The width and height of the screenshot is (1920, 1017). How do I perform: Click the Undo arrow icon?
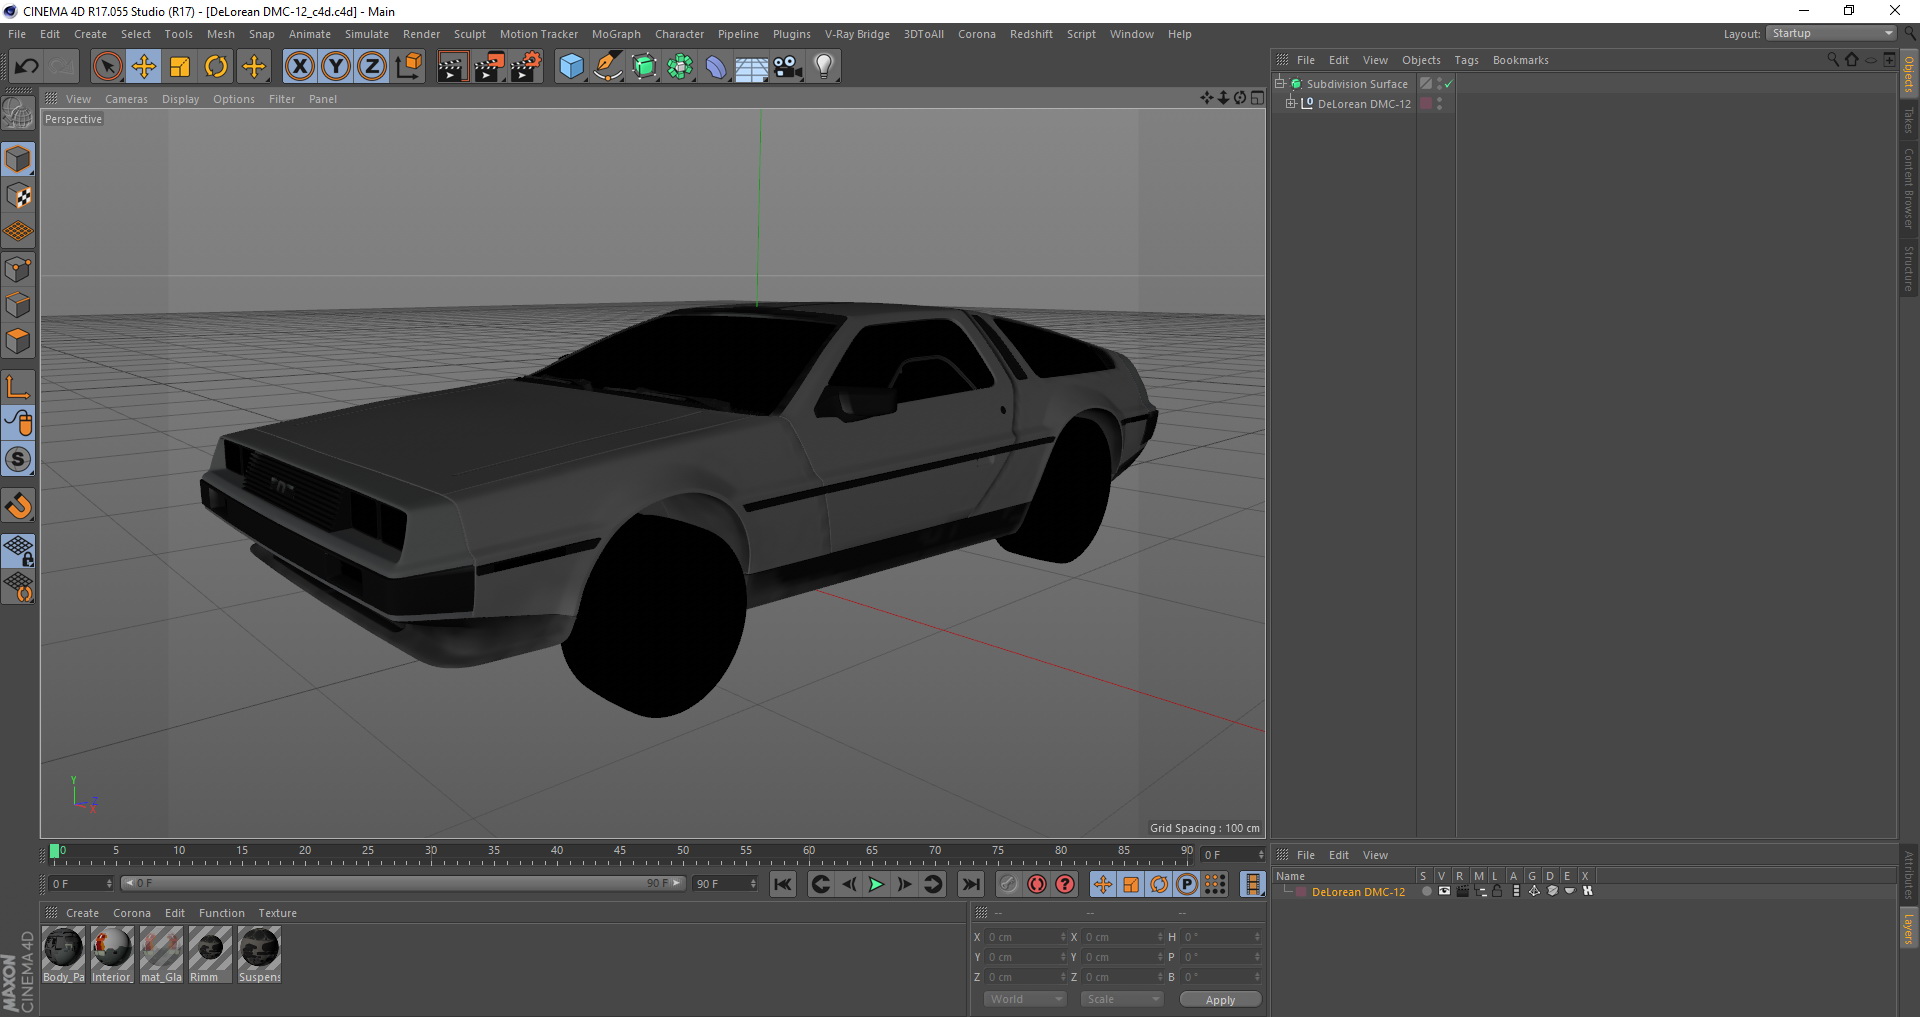pos(27,67)
